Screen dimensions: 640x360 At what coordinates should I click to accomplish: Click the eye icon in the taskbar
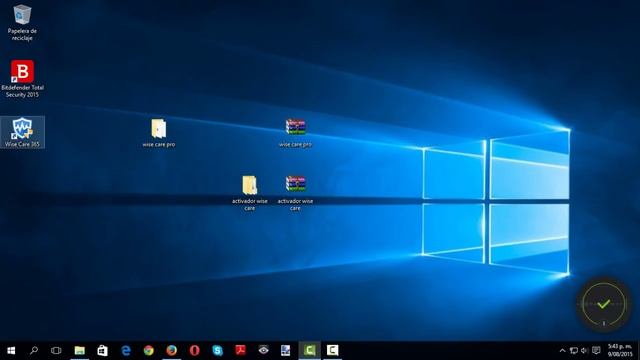(x=264, y=351)
